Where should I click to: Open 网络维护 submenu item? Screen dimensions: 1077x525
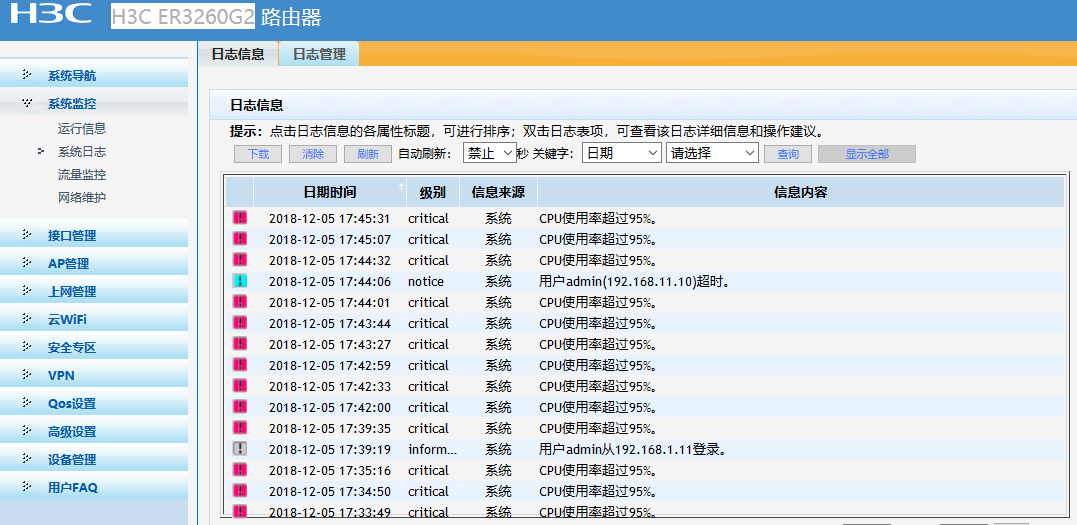point(82,197)
